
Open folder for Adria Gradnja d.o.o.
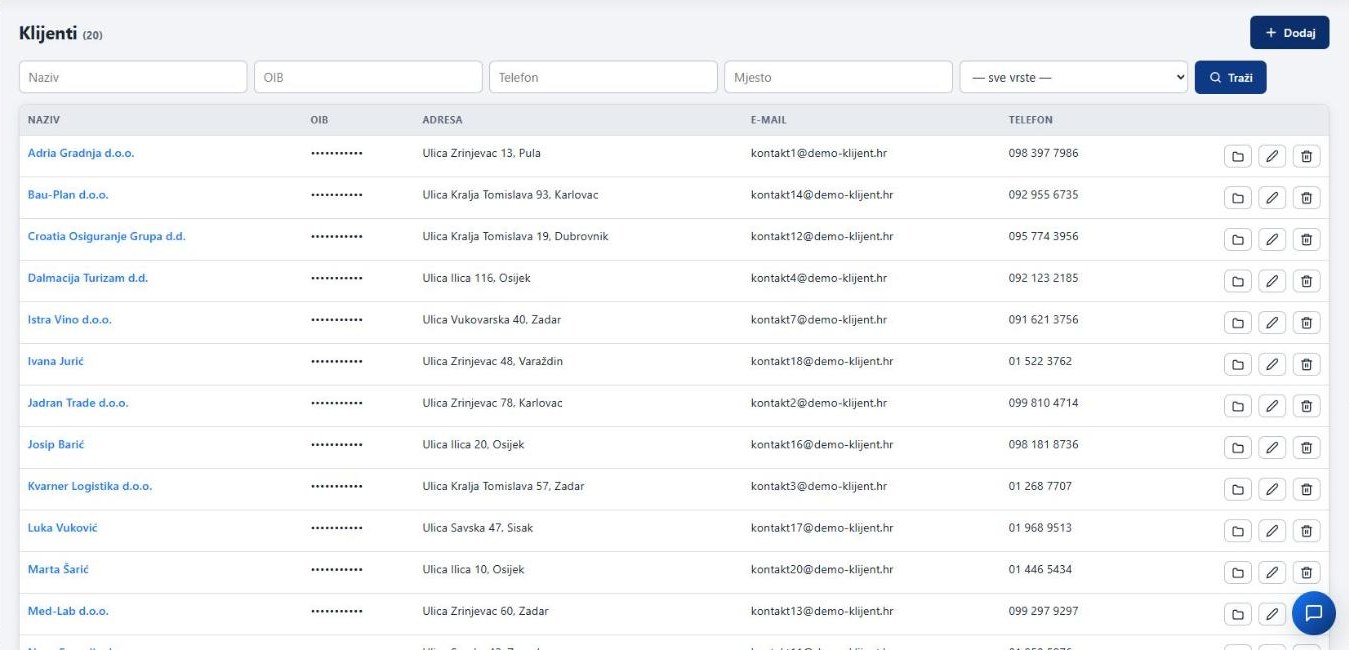pyautogui.click(x=1238, y=156)
